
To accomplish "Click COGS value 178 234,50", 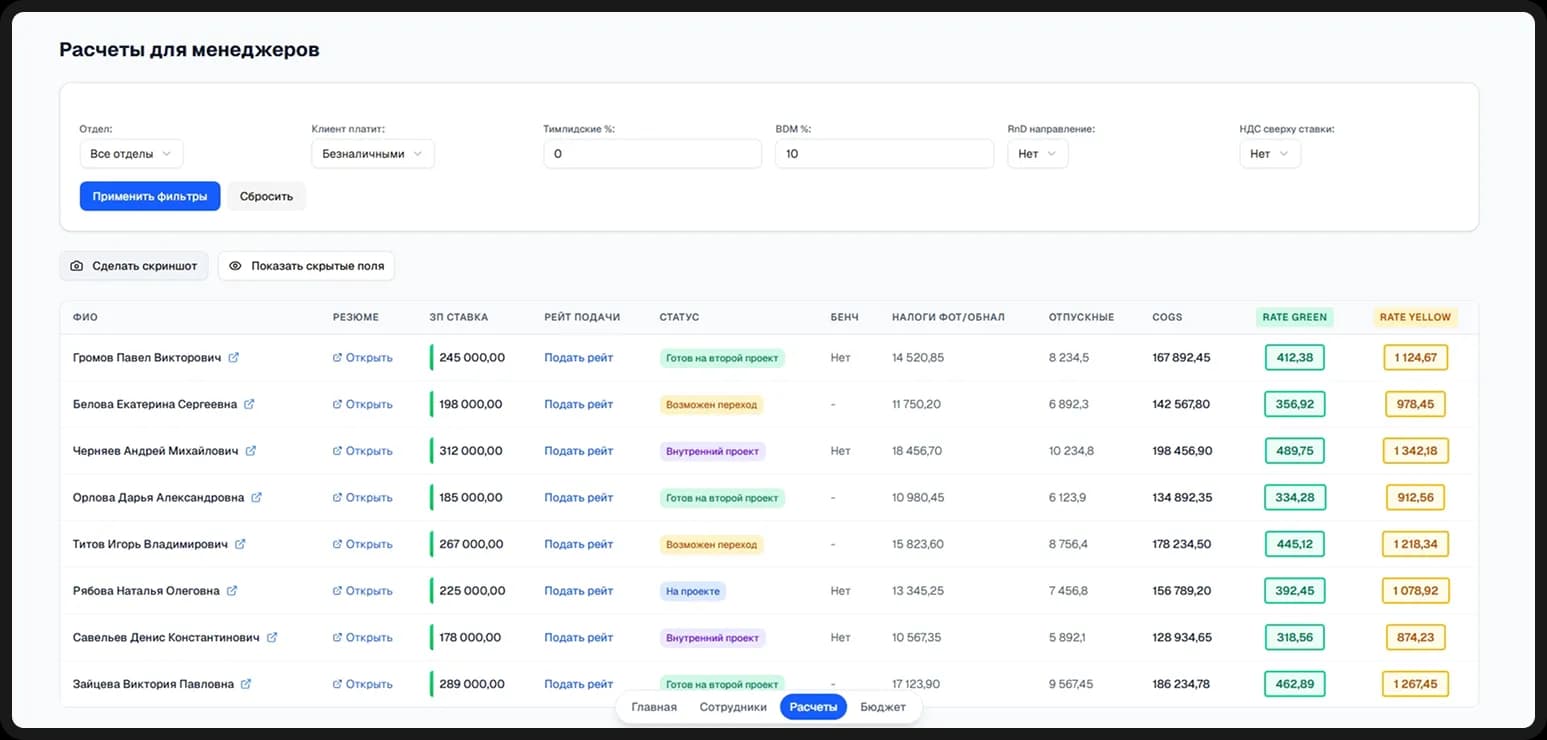I will 1182,544.
